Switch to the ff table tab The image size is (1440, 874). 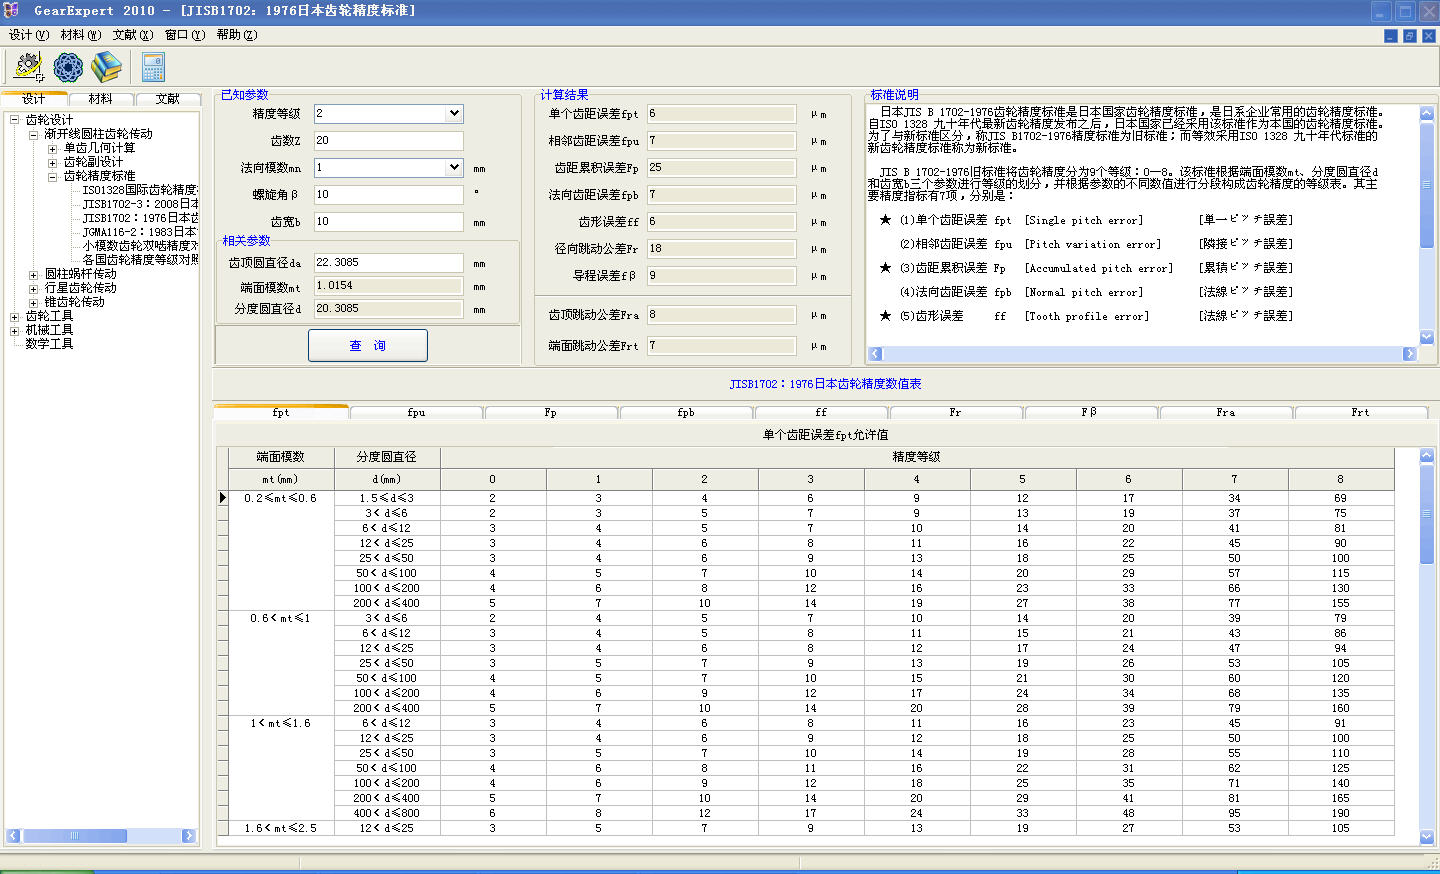(821, 412)
